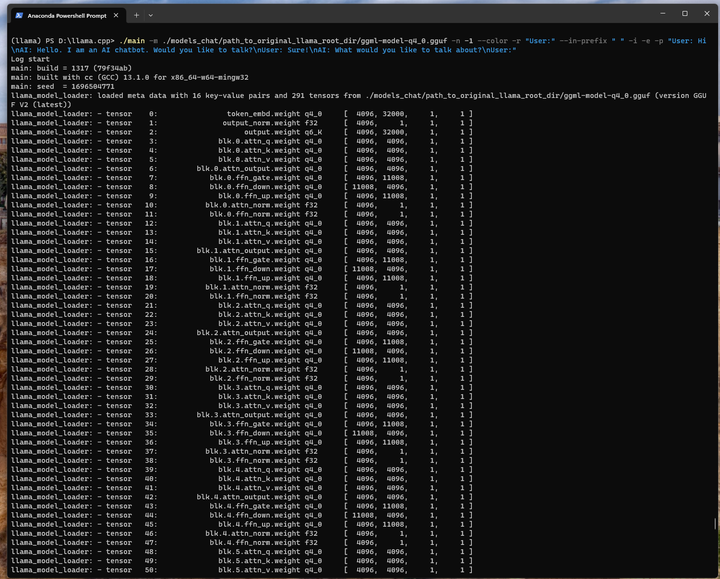
Task: Click 'blk.0.ffn_down.weight' tensor row
Action: click(242, 187)
